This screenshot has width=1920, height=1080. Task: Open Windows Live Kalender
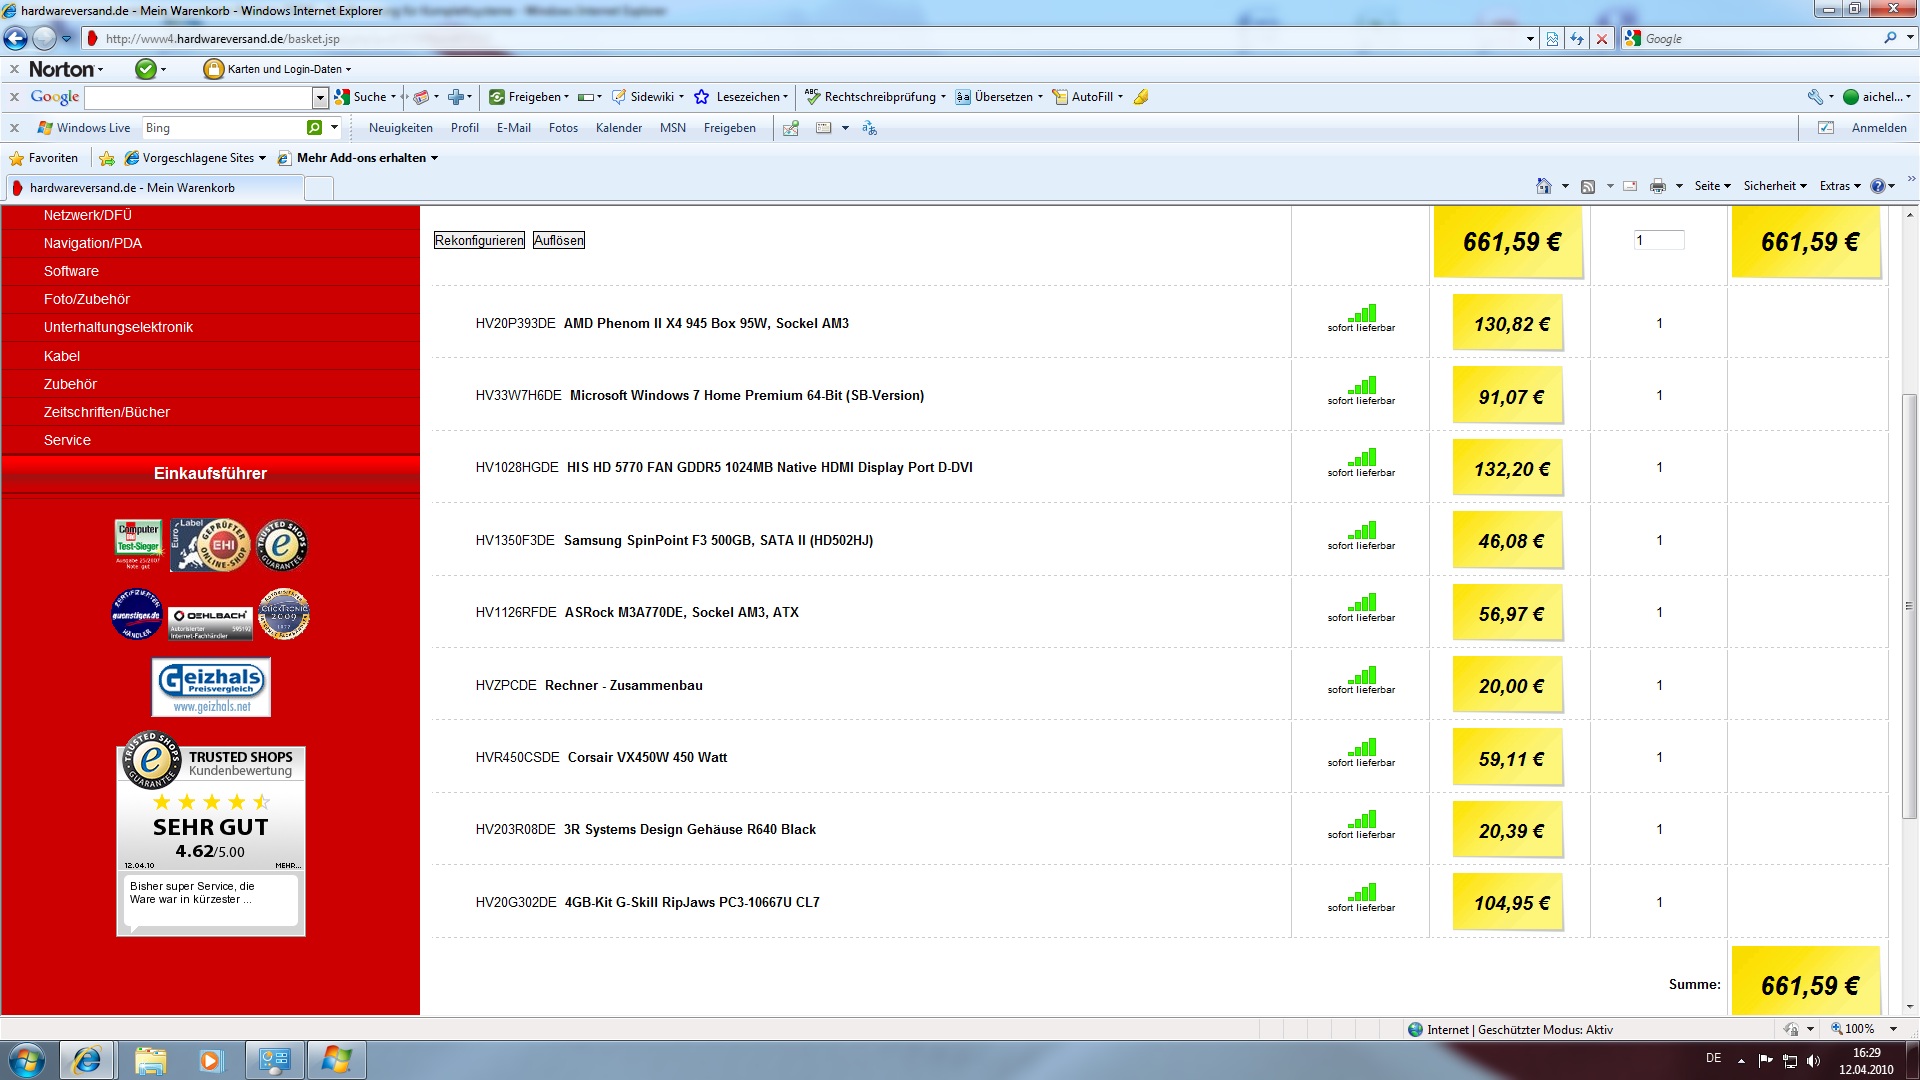click(x=618, y=128)
